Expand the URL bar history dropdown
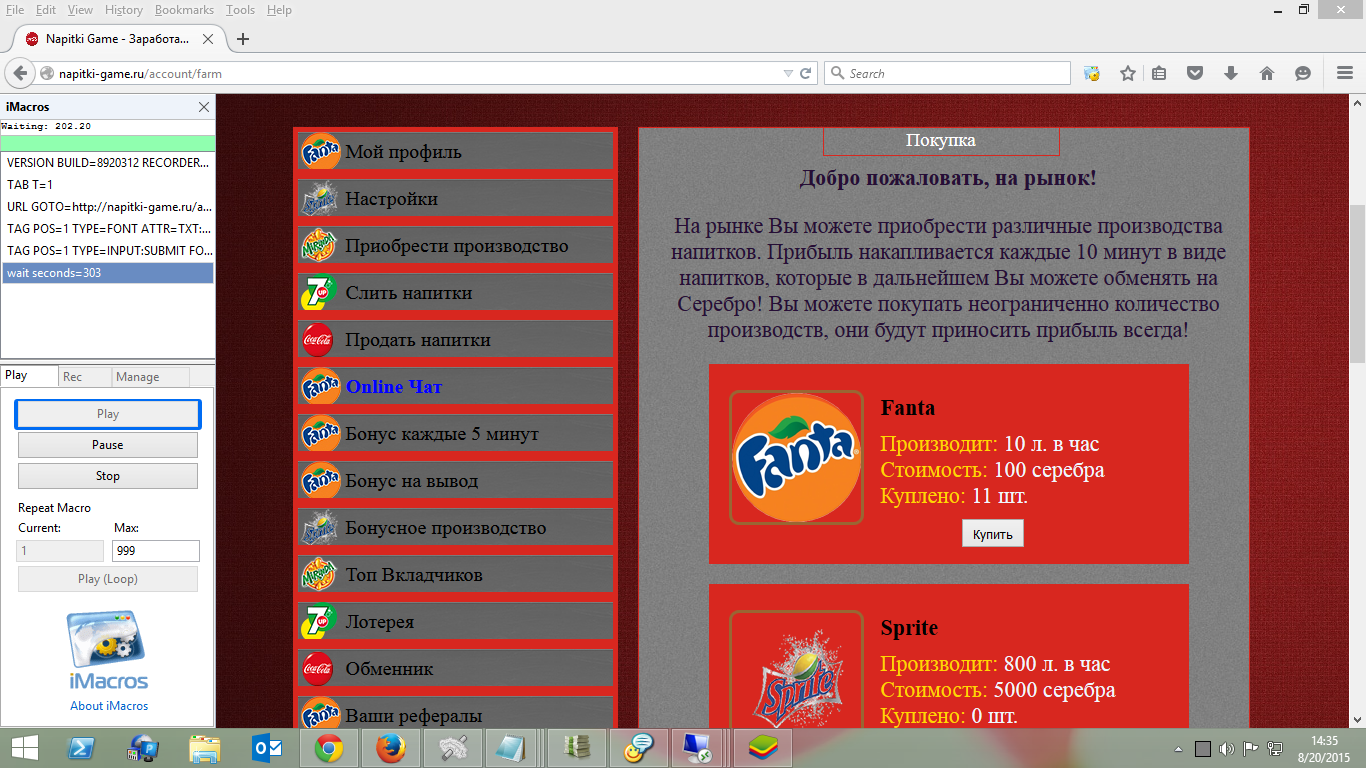 (789, 73)
